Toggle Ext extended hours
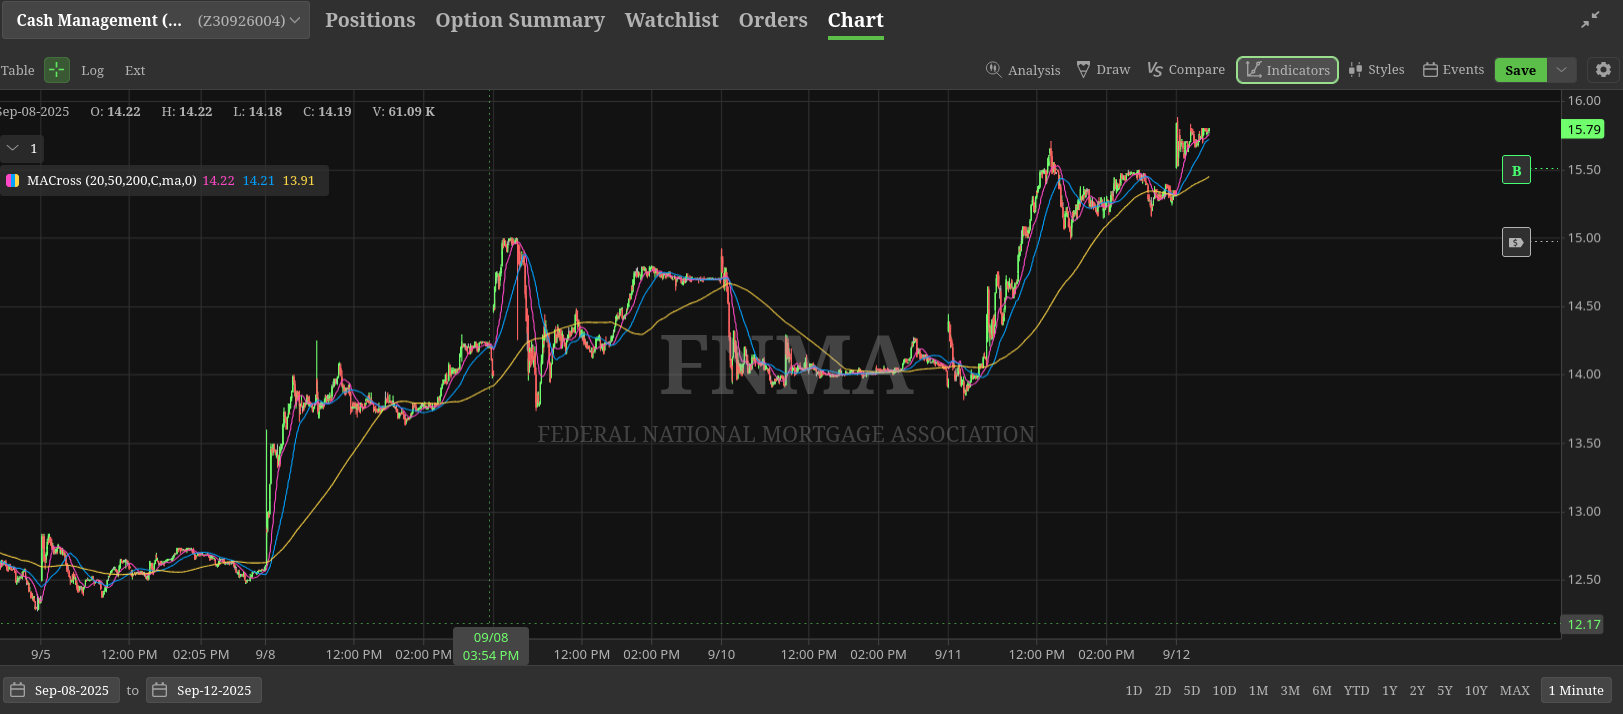The width and height of the screenshot is (1623, 714). (135, 71)
